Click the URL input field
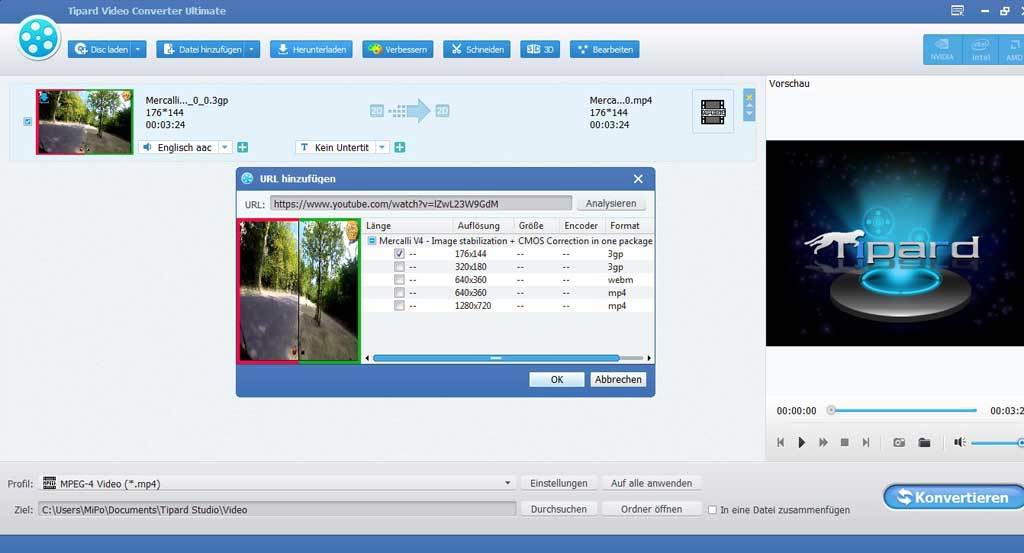Image resolution: width=1024 pixels, height=553 pixels. [x=421, y=204]
